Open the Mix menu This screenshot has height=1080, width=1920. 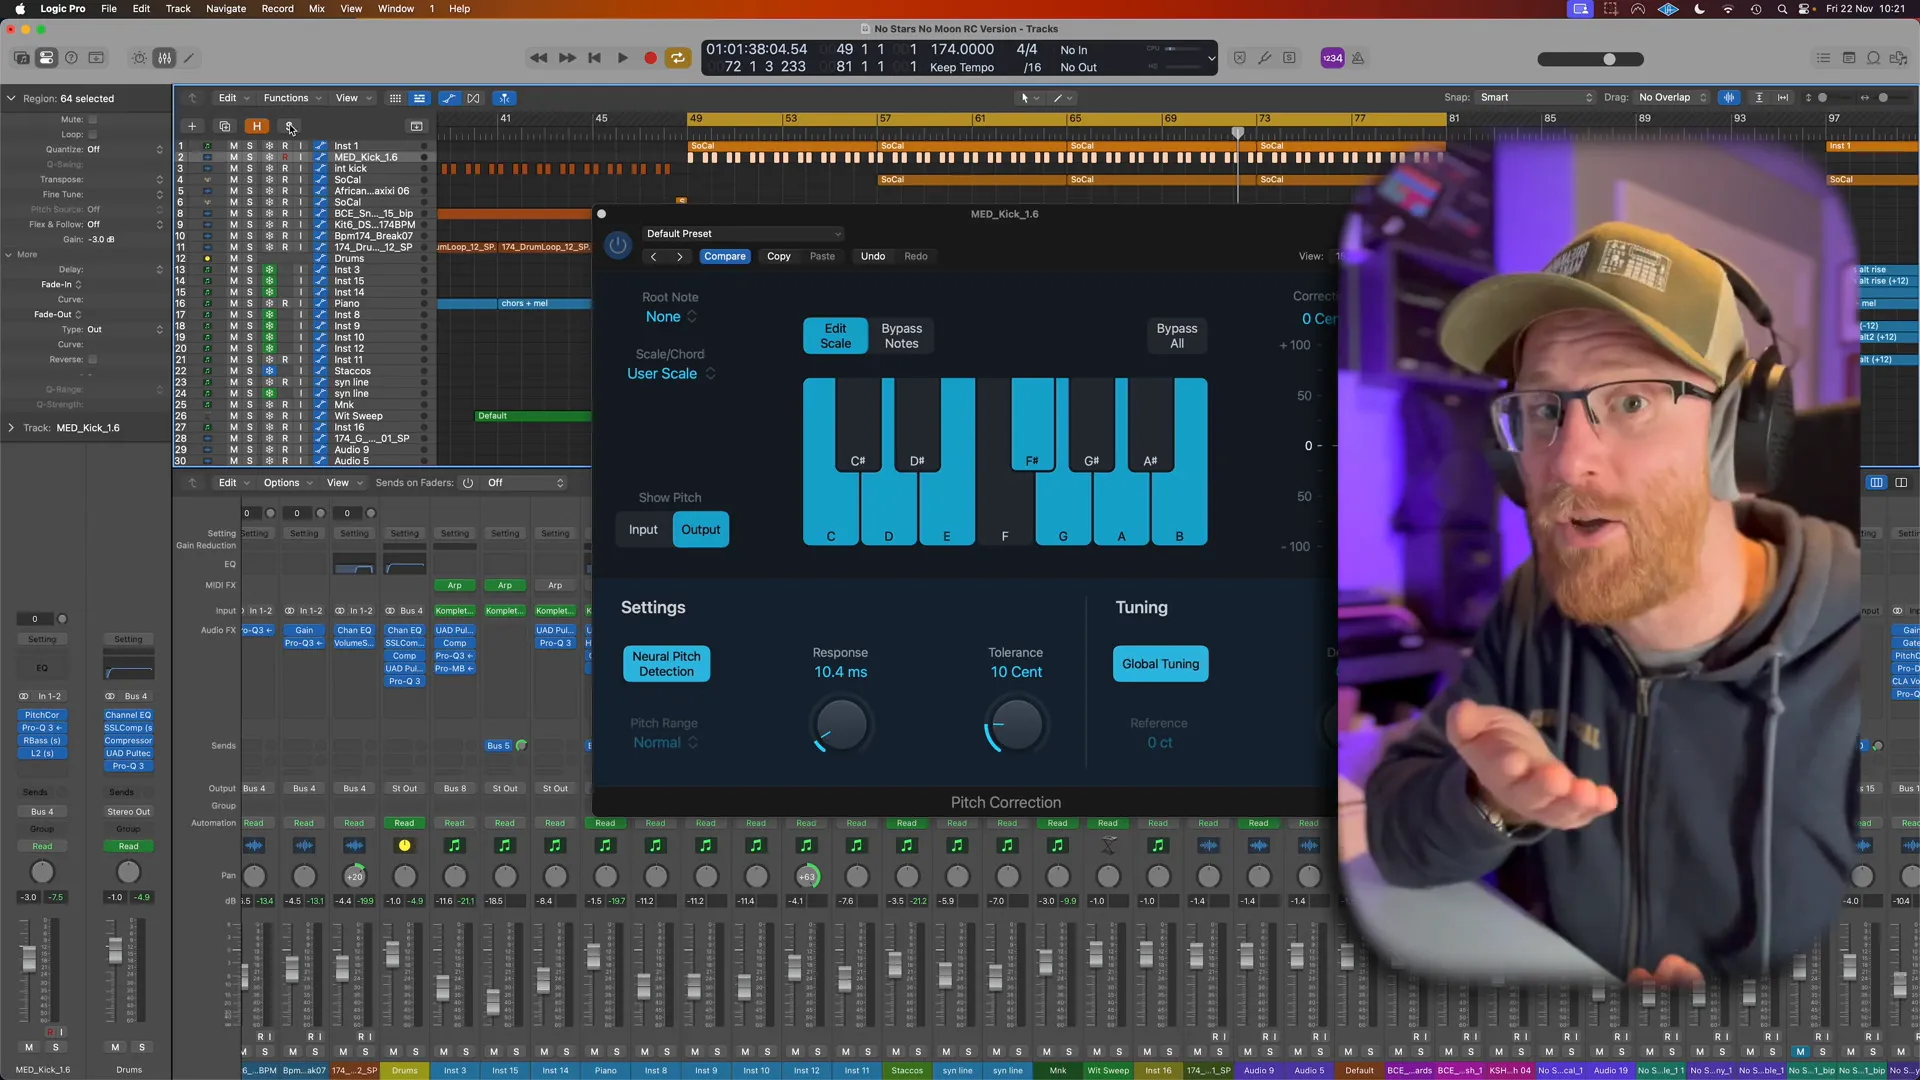(x=317, y=9)
